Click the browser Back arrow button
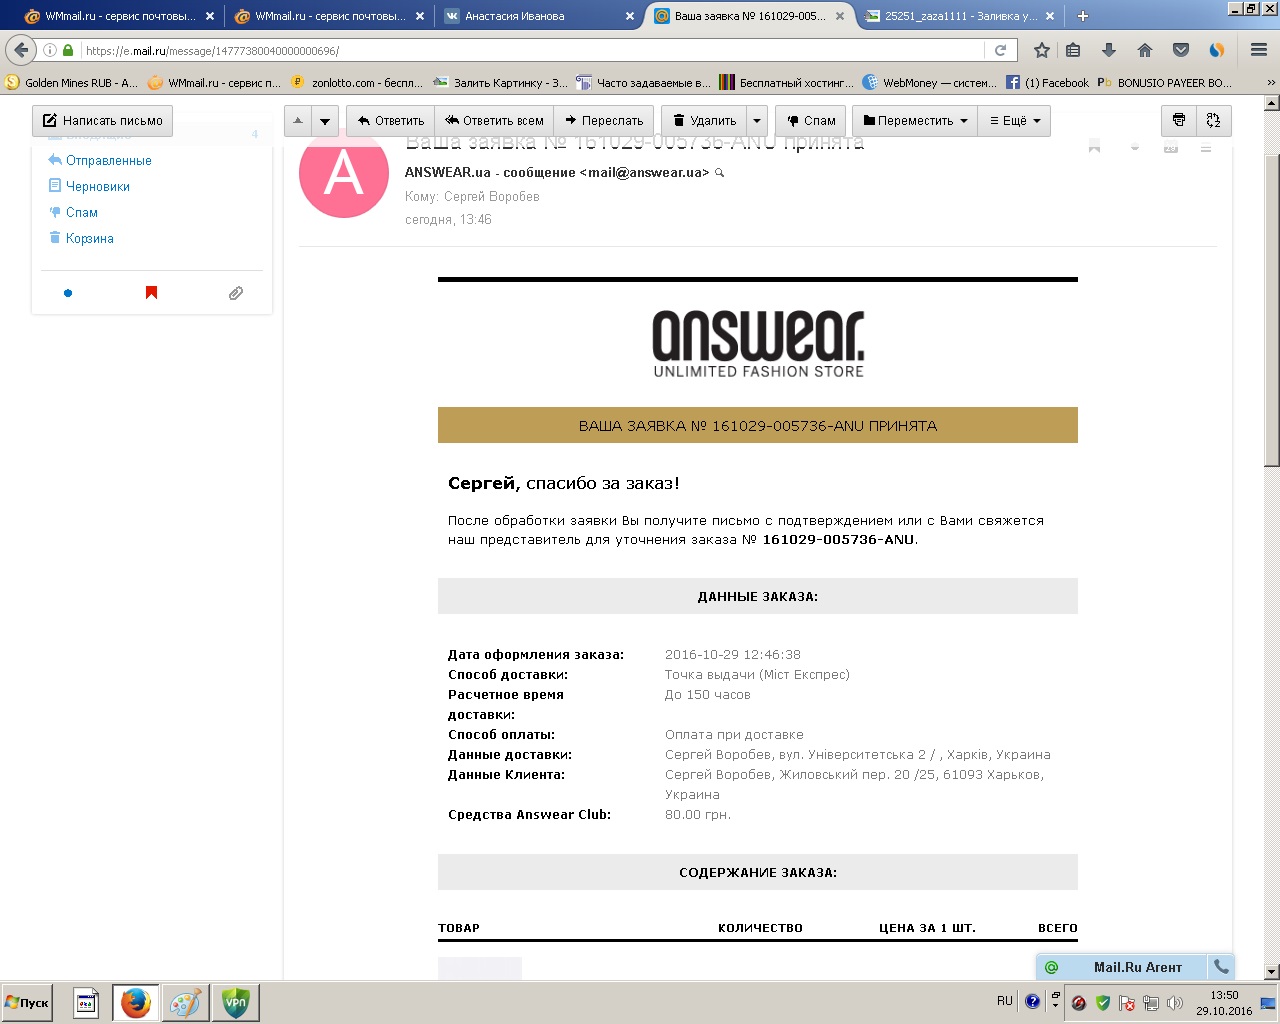 pyautogui.click(x=21, y=50)
